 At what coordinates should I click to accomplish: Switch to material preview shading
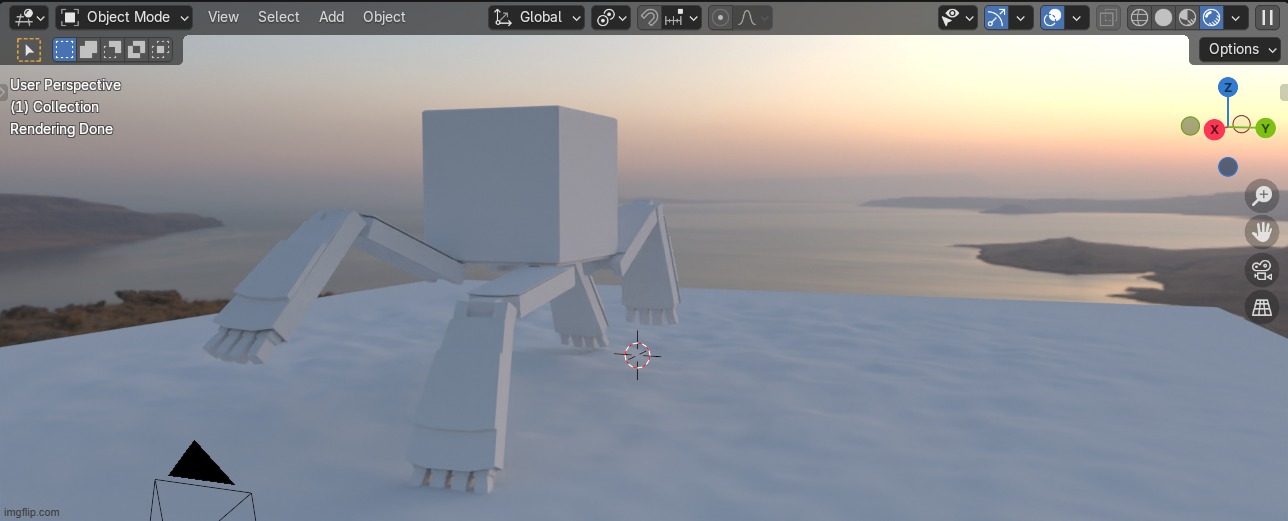[1187, 17]
